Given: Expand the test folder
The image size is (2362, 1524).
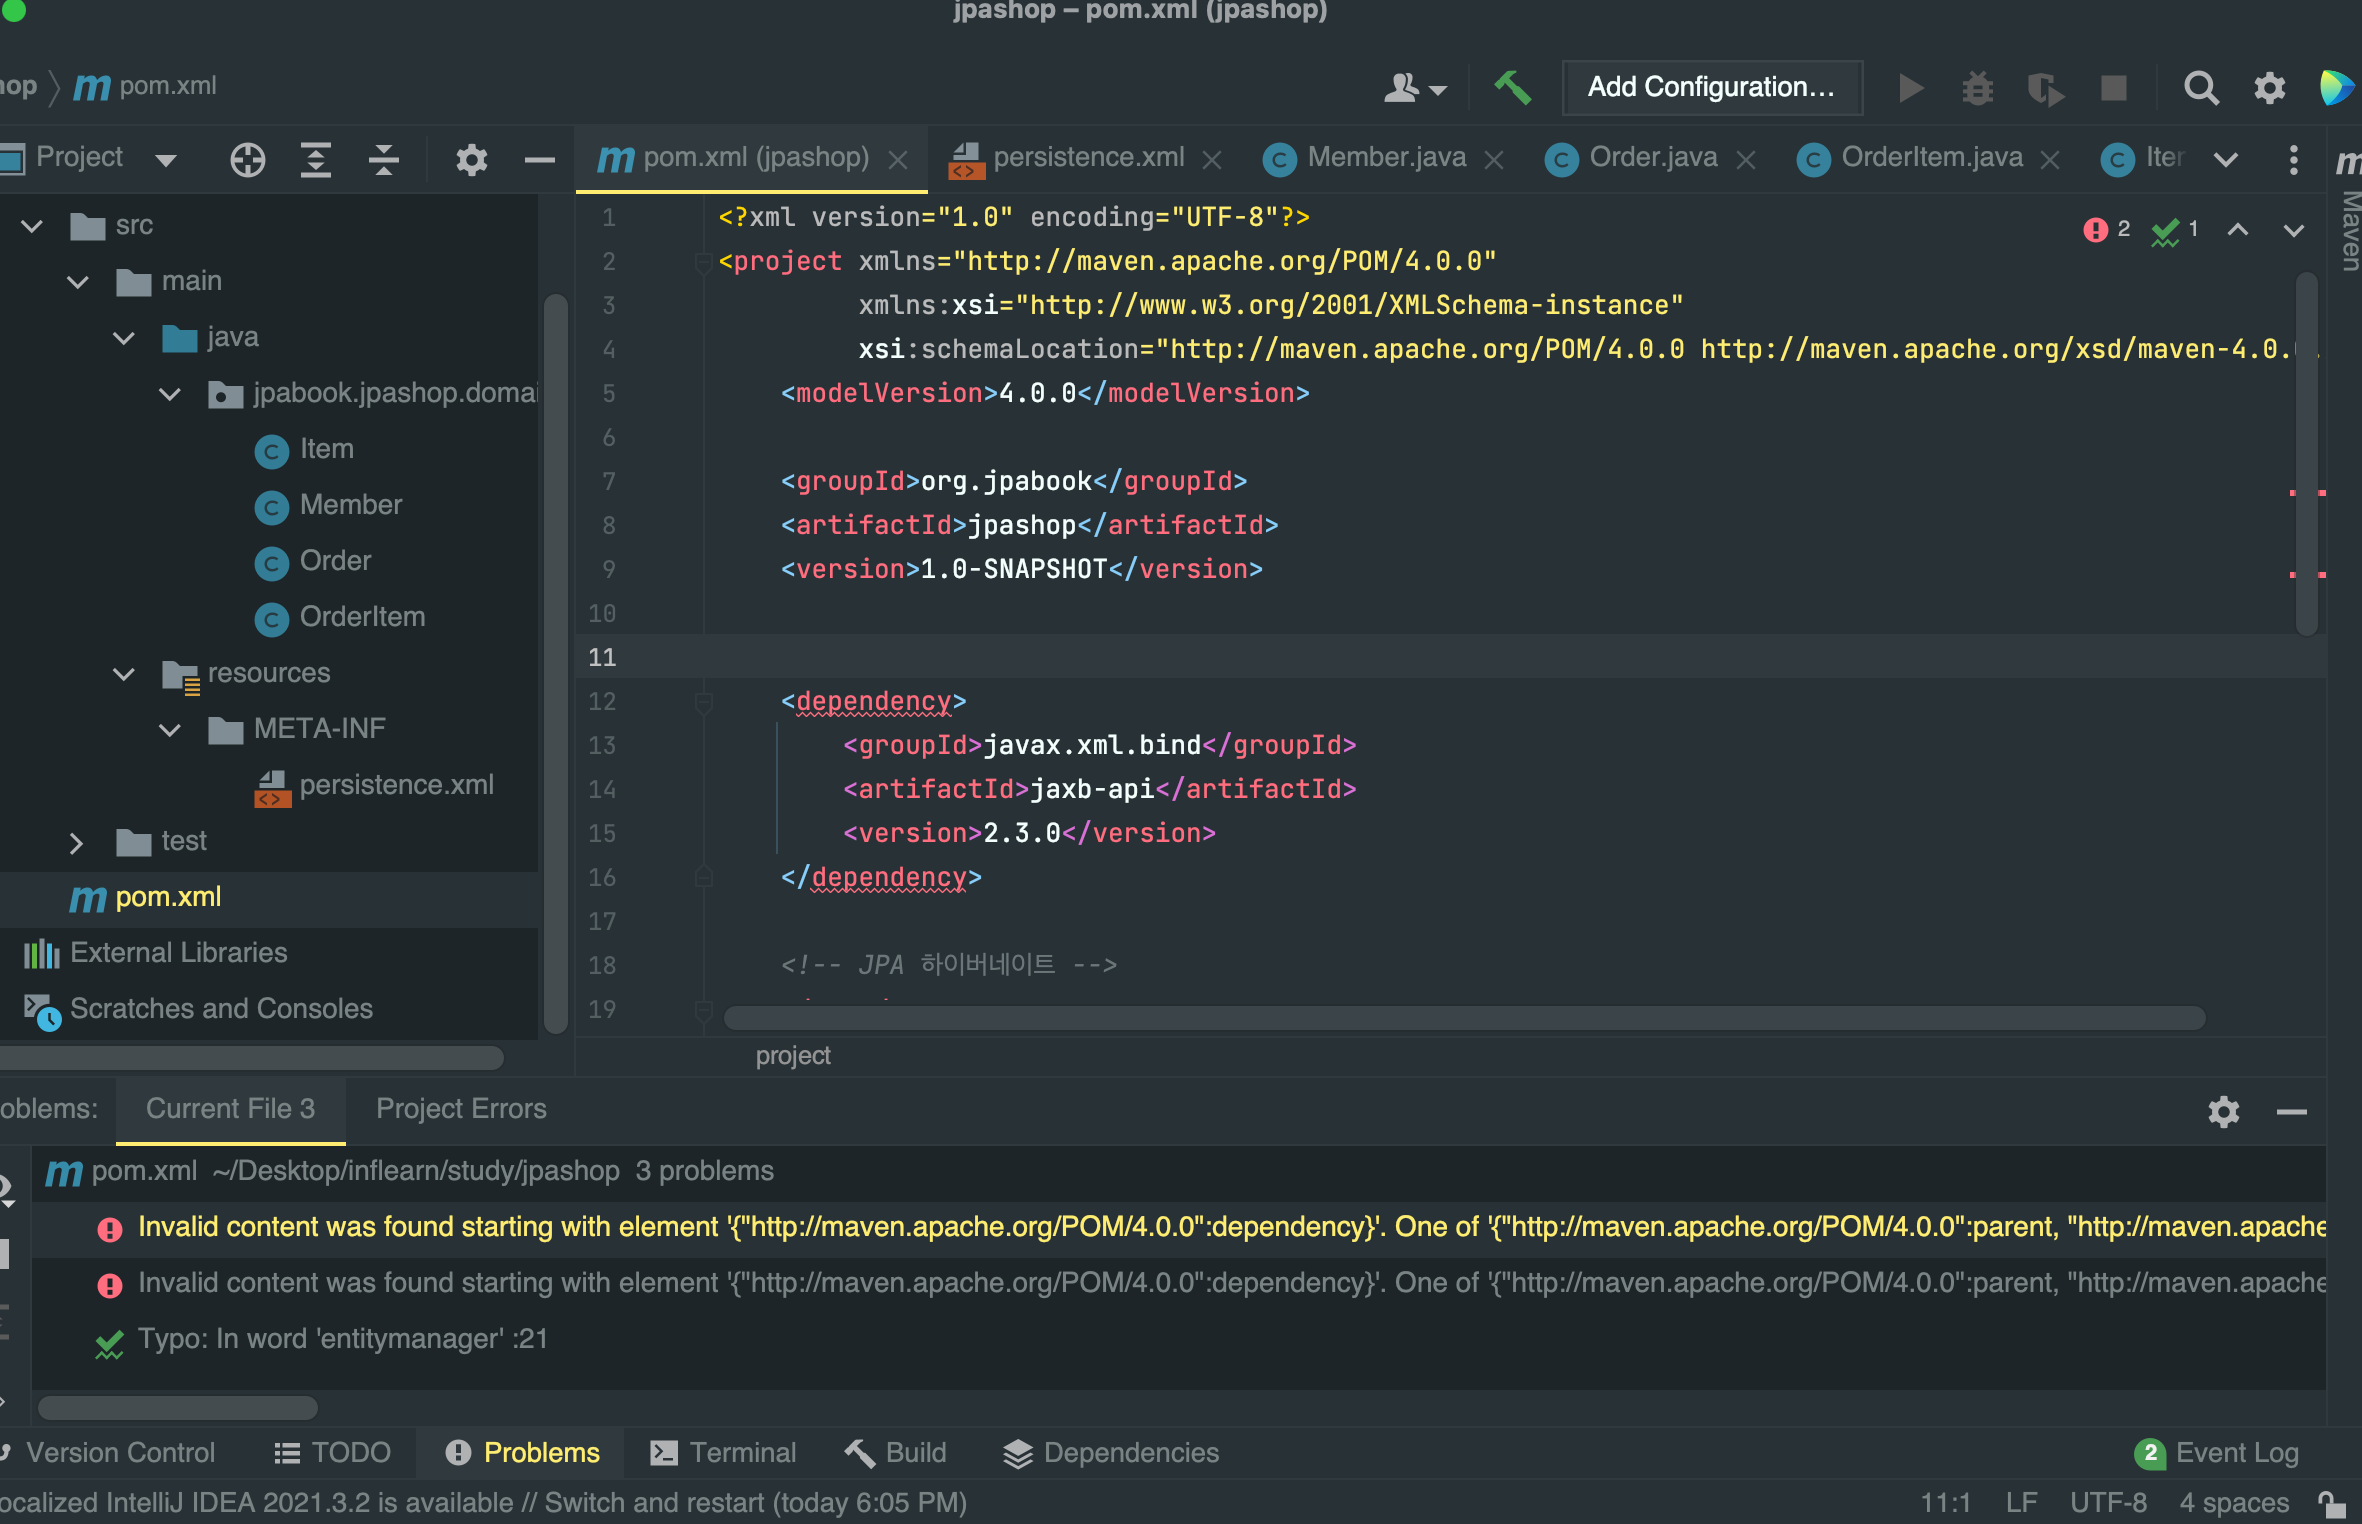Looking at the screenshot, I should tap(76, 842).
